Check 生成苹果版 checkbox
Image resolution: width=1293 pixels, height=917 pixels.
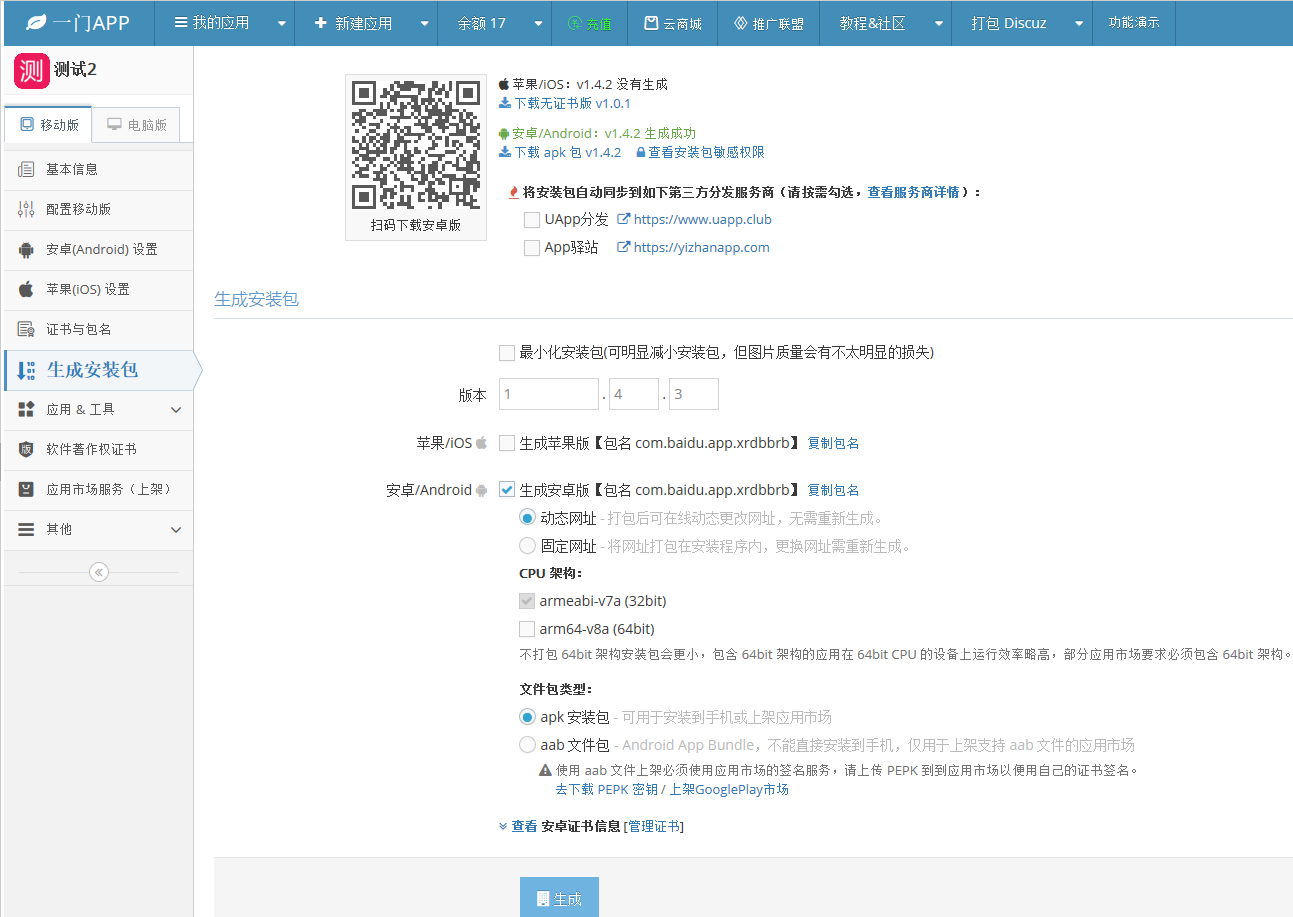tap(507, 442)
